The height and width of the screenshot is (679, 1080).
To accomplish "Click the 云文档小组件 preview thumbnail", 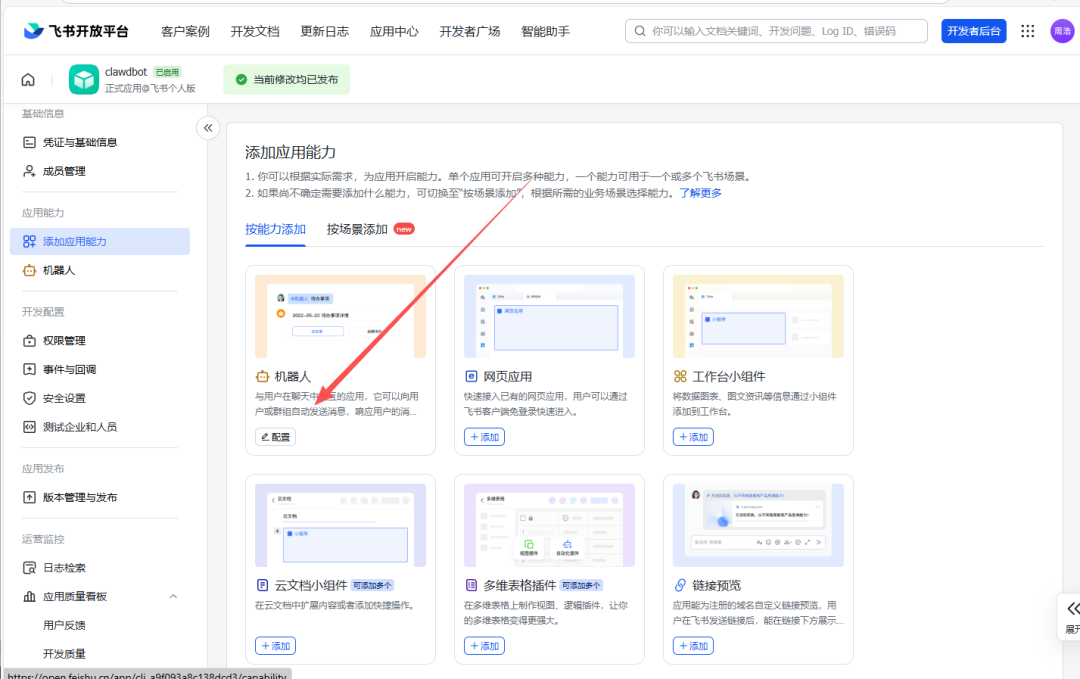I will (340, 525).
